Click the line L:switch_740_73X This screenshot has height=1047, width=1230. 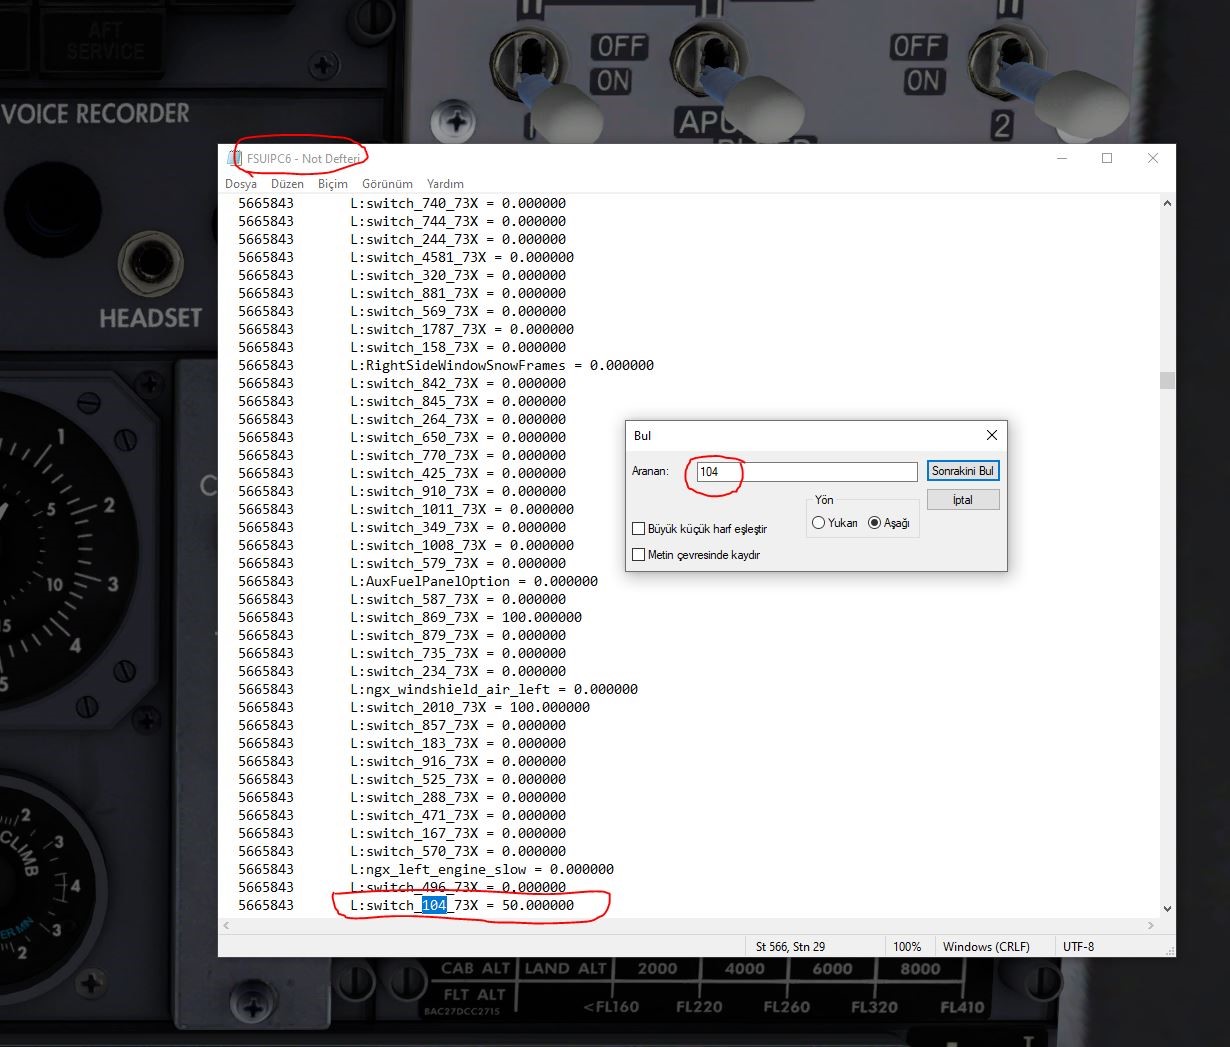pyautogui.click(x=458, y=203)
